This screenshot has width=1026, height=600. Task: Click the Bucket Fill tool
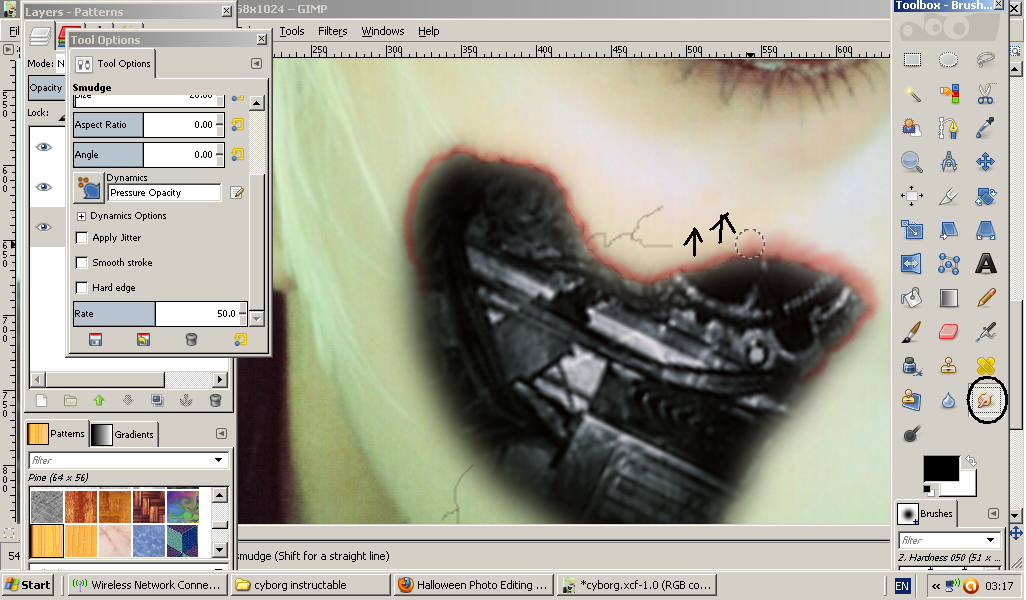(x=911, y=297)
